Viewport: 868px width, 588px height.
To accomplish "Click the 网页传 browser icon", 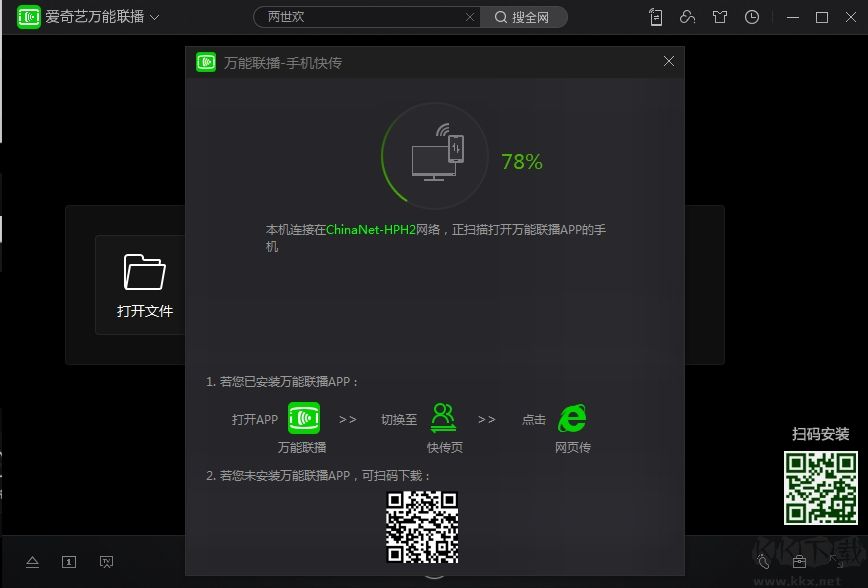I will (x=572, y=418).
